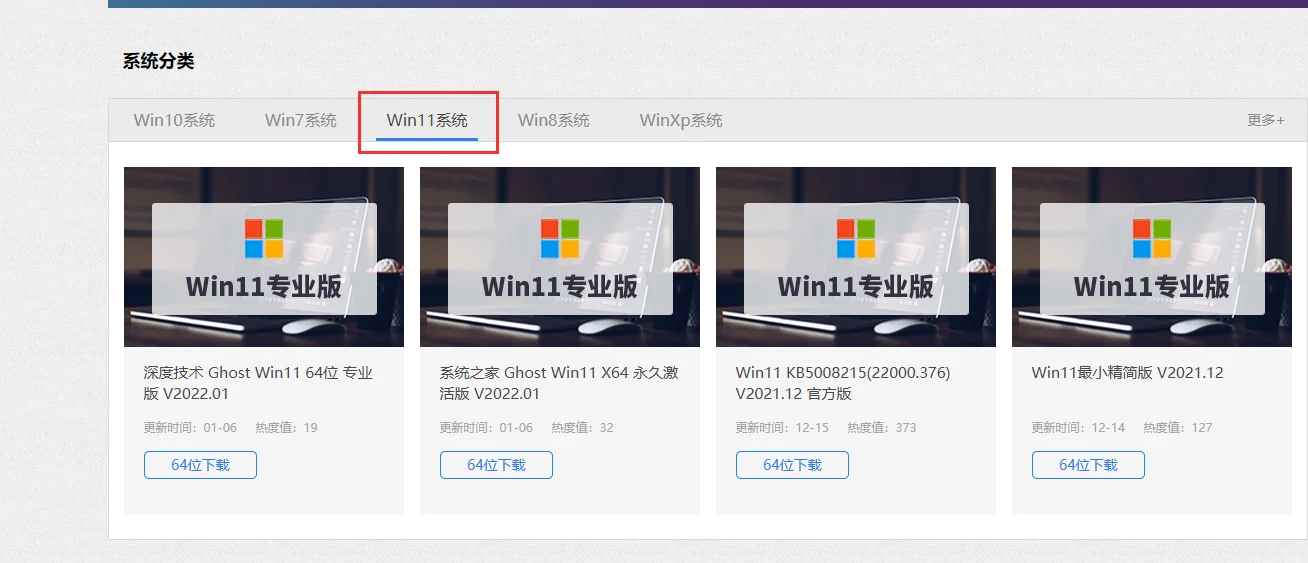
Task: Click Windows logo on KB5008215 card image
Action: (x=856, y=239)
